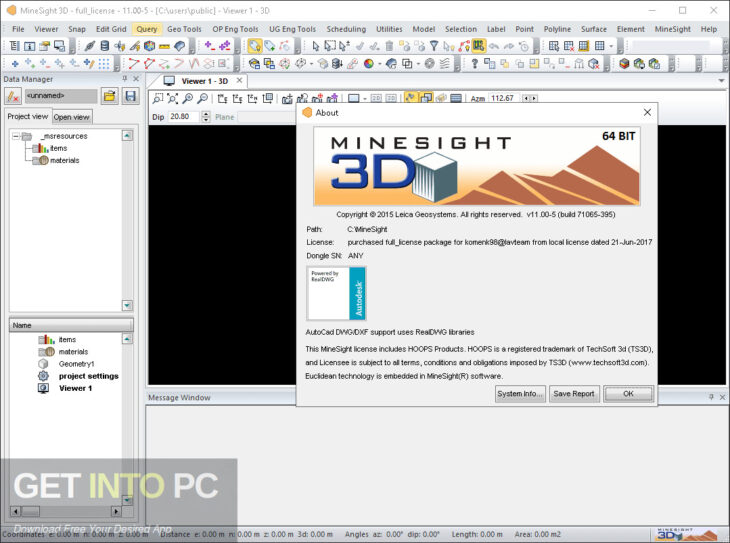Switch to the Open view tab
Image resolution: width=730 pixels, height=543 pixels.
point(72,117)
